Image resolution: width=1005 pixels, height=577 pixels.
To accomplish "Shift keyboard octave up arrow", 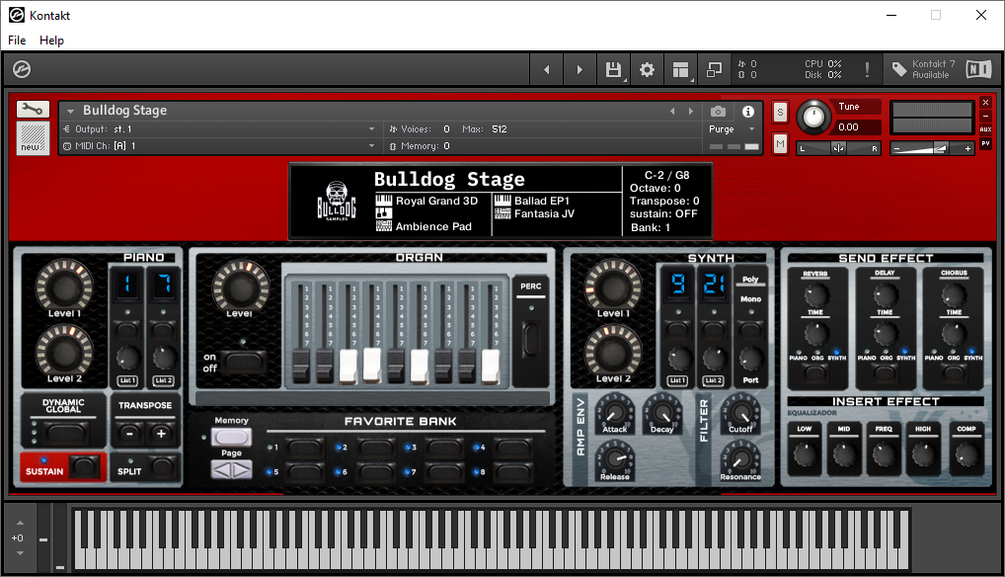I will tap(20, 523).
